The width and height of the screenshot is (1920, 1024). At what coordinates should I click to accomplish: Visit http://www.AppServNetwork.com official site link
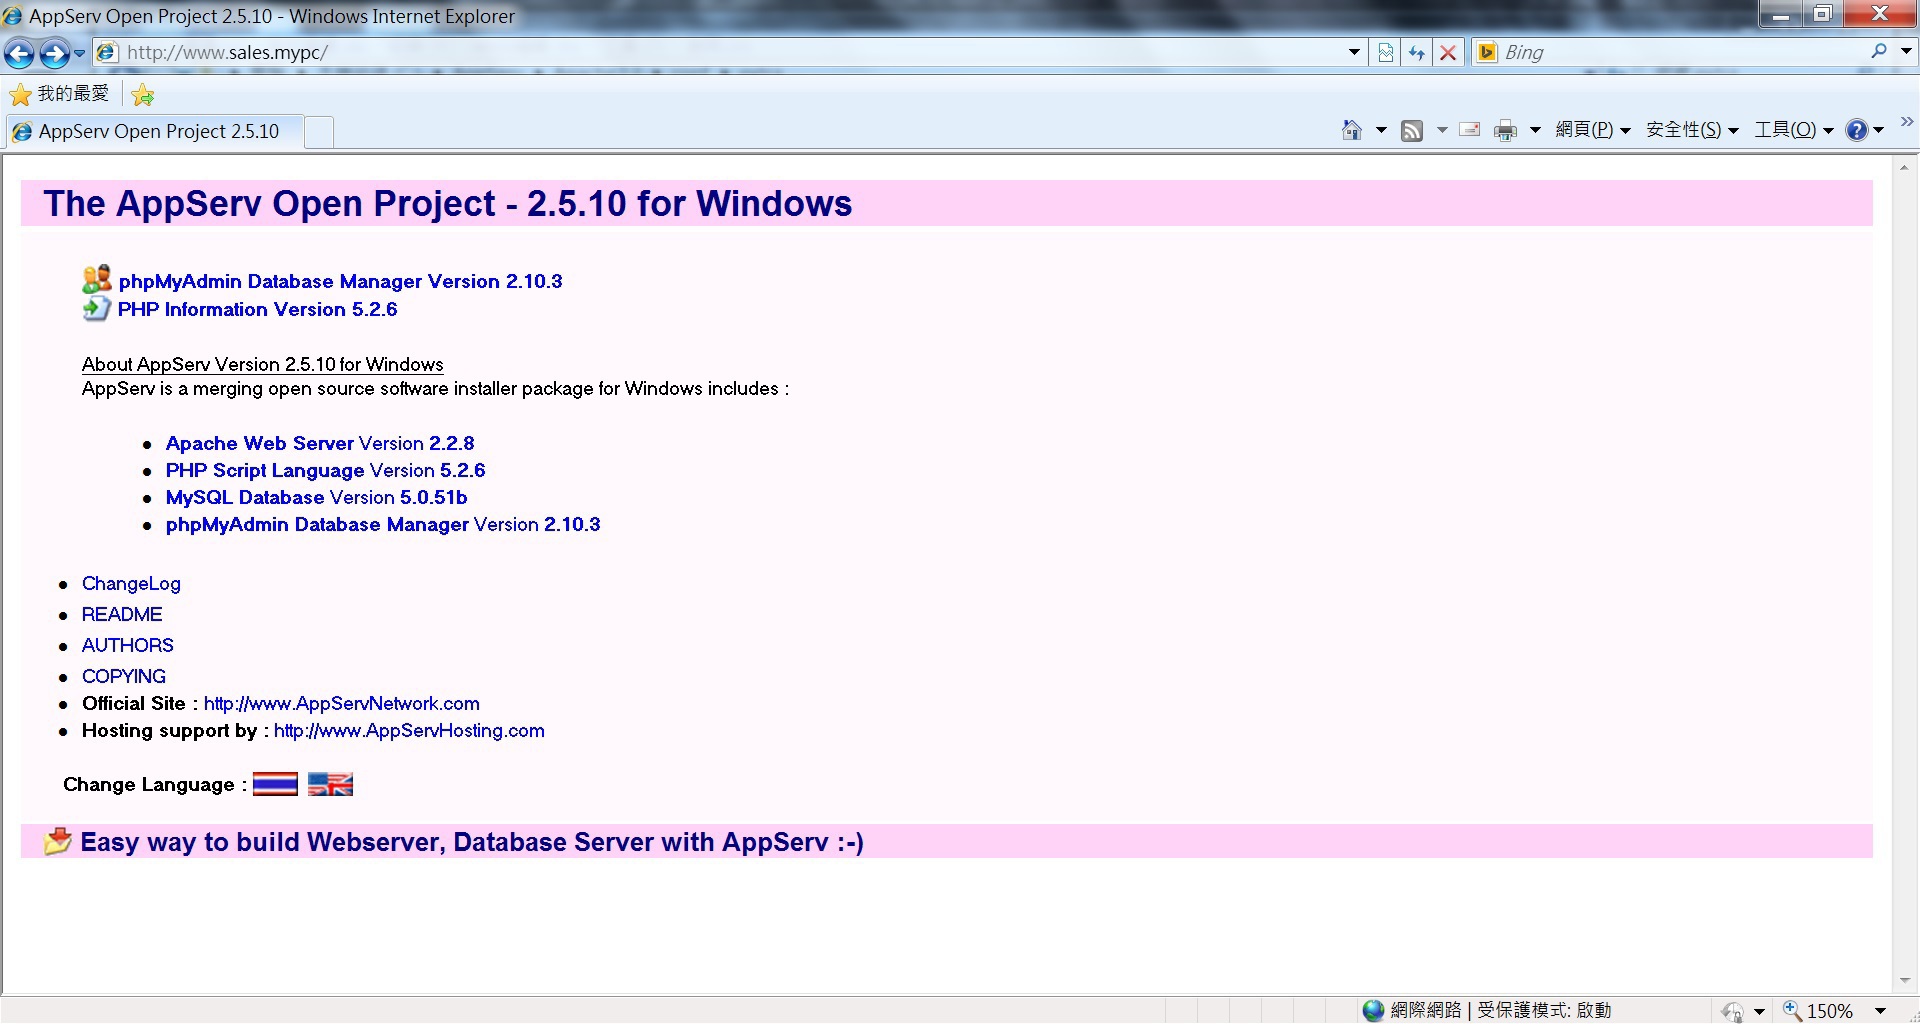tap(342, 703)
